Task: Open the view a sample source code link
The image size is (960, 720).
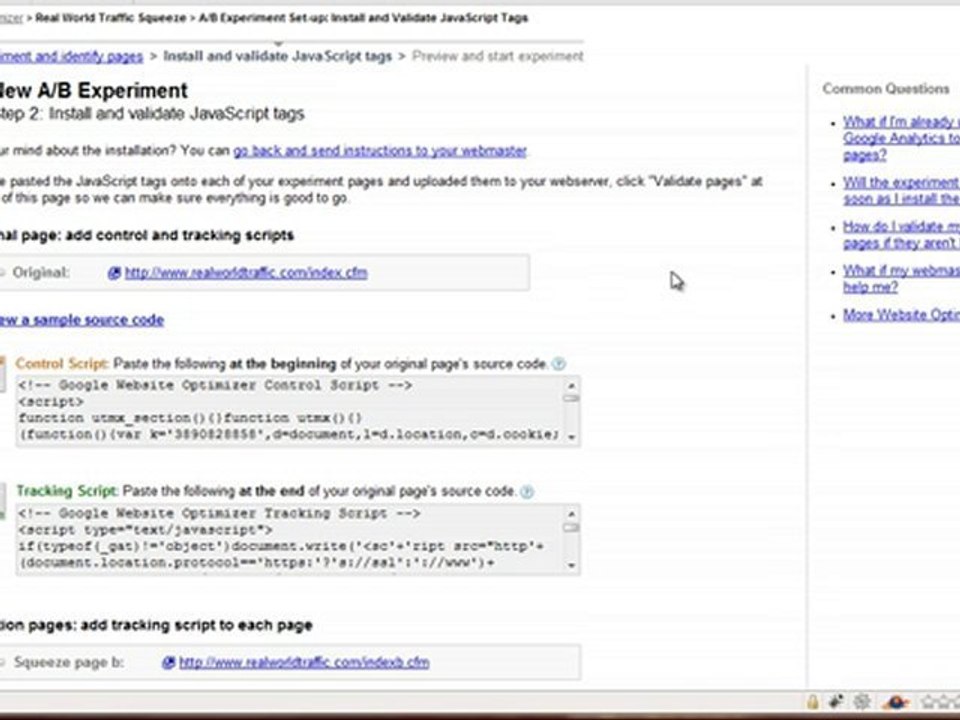Action: pyautogui.click(x=81, y=320)
